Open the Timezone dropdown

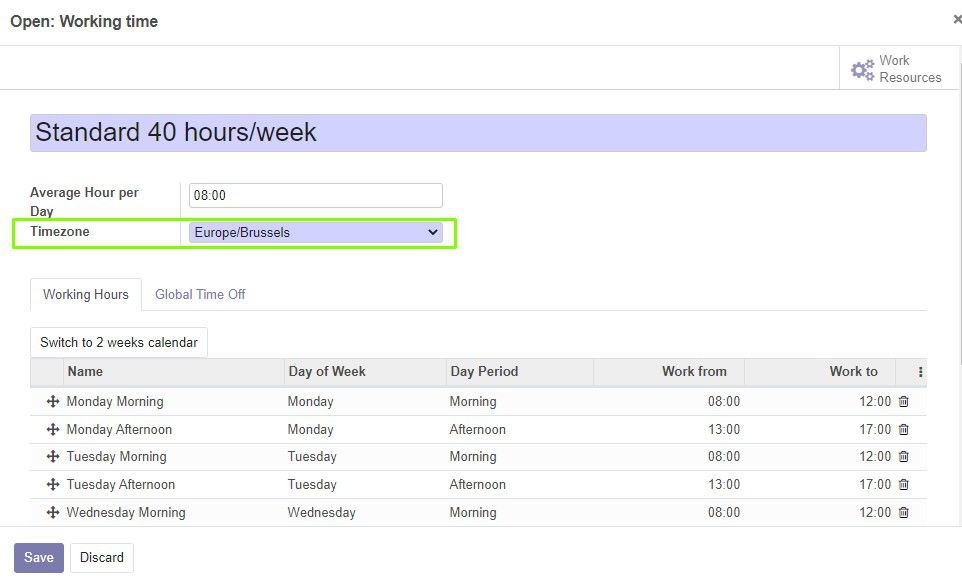coord(315,233)
